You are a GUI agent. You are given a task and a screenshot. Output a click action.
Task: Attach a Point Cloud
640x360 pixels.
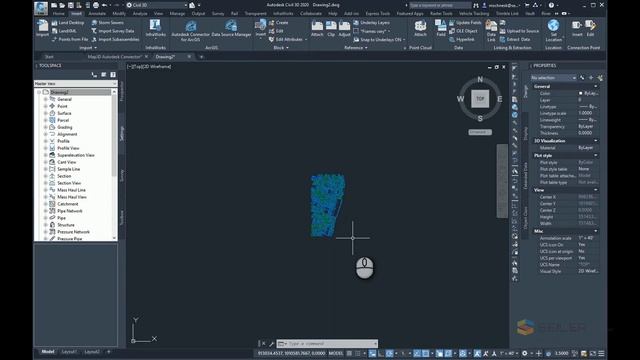[x=420, y=29]
